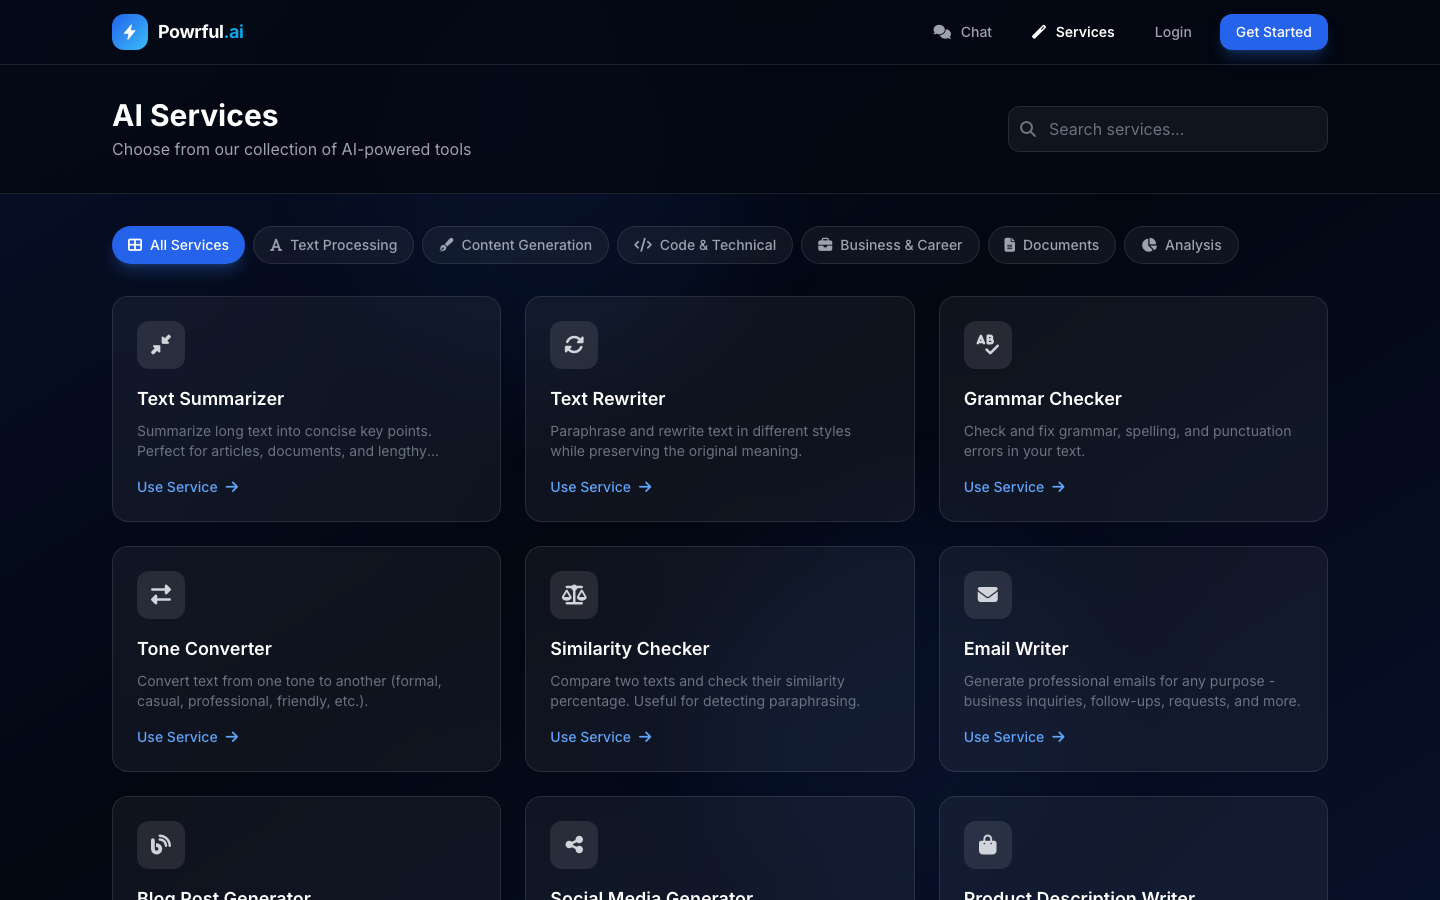Open the Services nav item
Screen dimensions: 1440x900
pyautogui.click(x=1073, y=32)
